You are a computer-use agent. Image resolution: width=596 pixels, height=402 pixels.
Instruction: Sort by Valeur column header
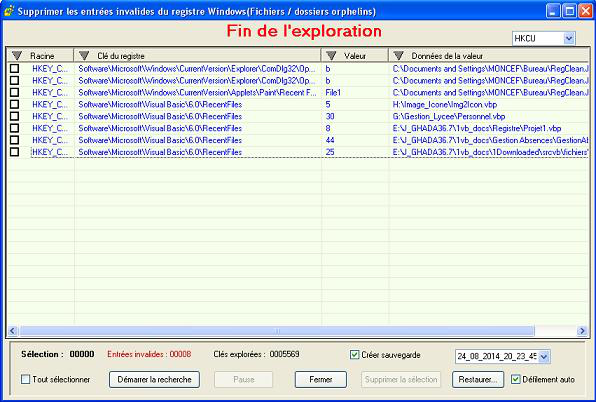click(x=355, y=56)
